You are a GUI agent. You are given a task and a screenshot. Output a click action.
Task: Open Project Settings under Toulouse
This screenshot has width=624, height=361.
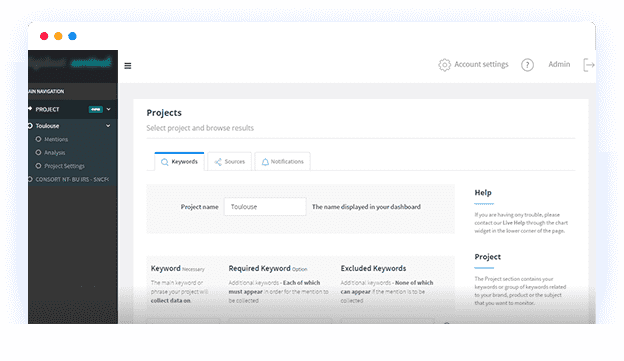pyautogui.click(x=64, y=166)
